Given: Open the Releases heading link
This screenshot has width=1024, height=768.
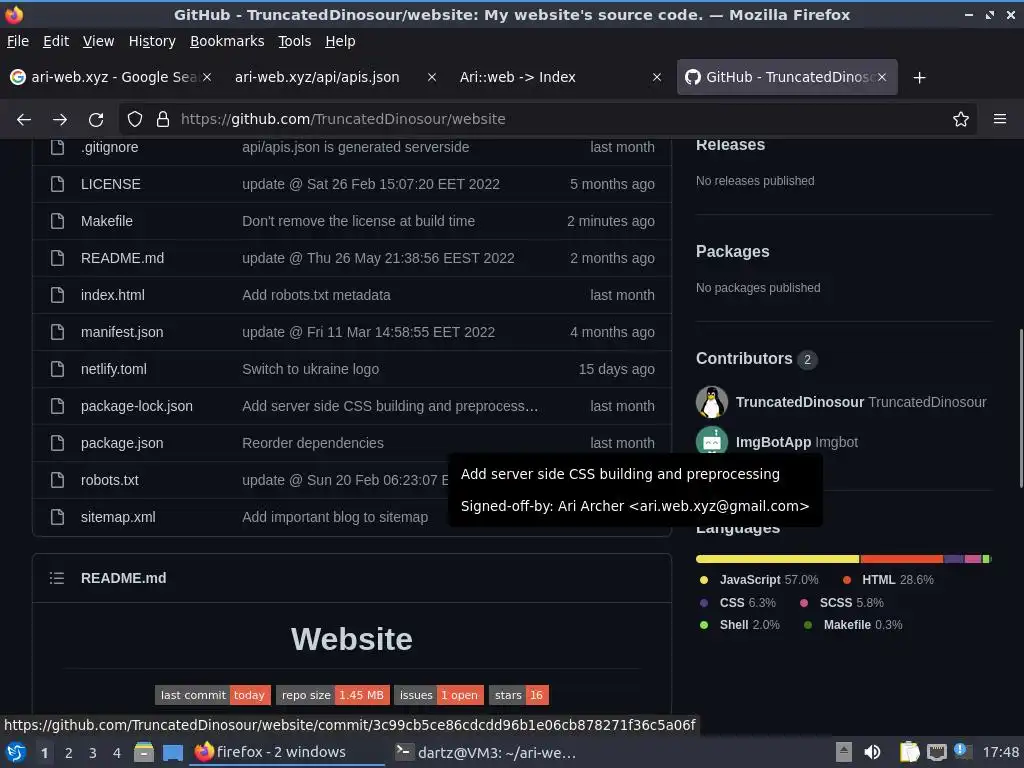Looking at the screenshot, I should pyautogui.click(x=730, y=145).
